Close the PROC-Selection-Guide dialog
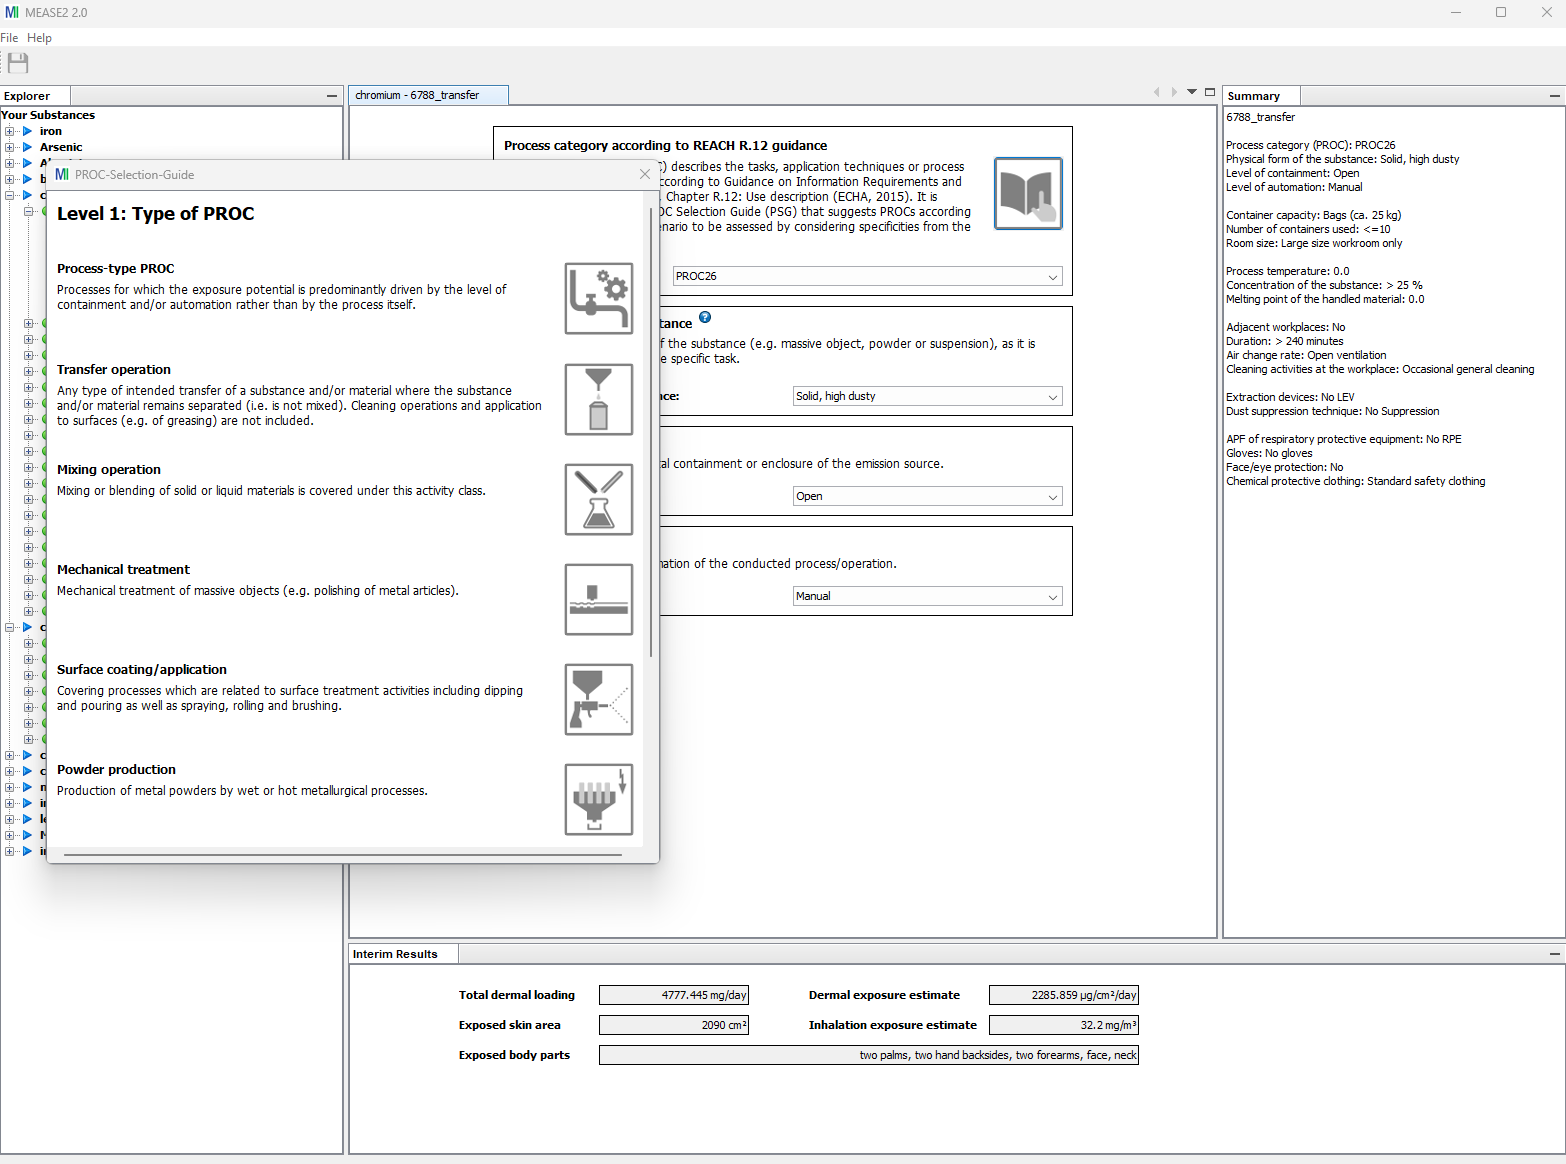 tap(645, 174)
